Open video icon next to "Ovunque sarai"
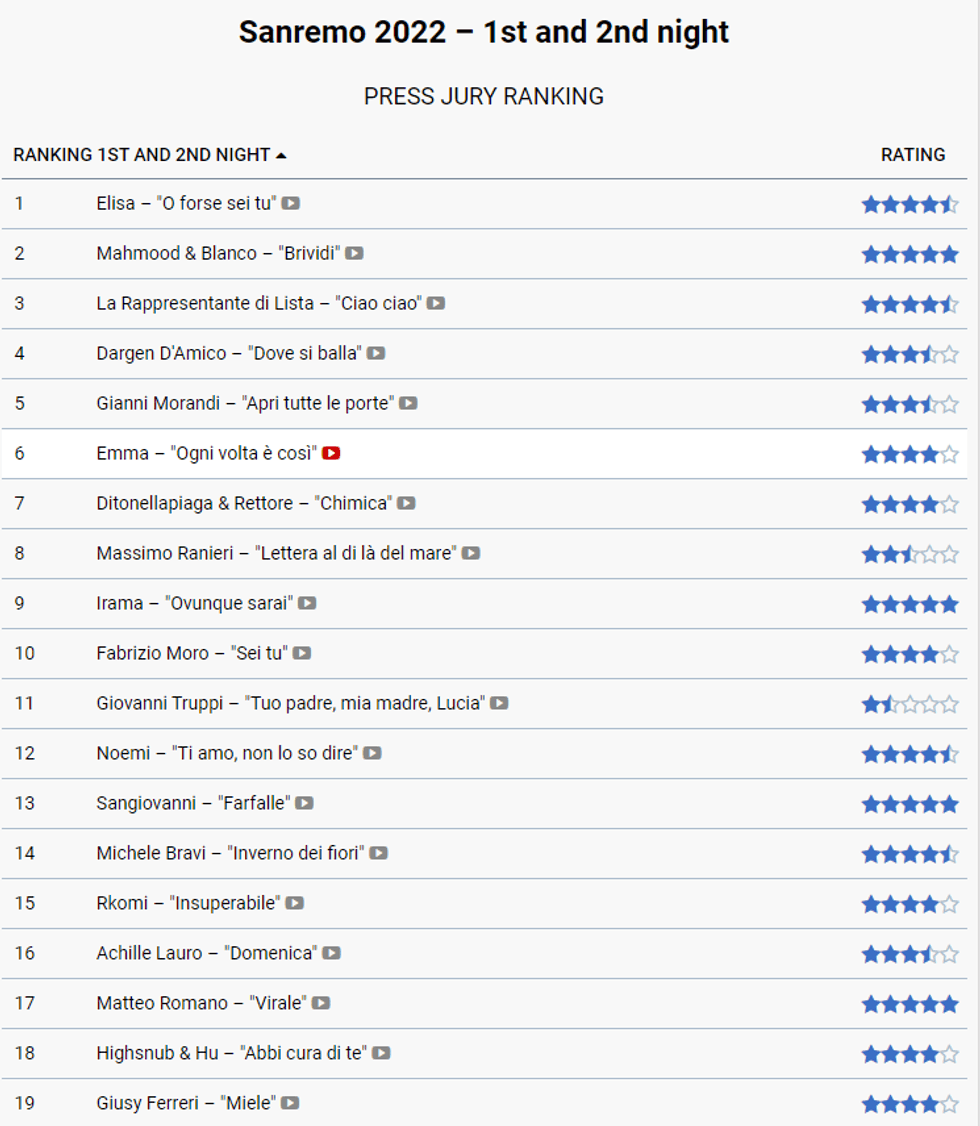 click(307, 603)
